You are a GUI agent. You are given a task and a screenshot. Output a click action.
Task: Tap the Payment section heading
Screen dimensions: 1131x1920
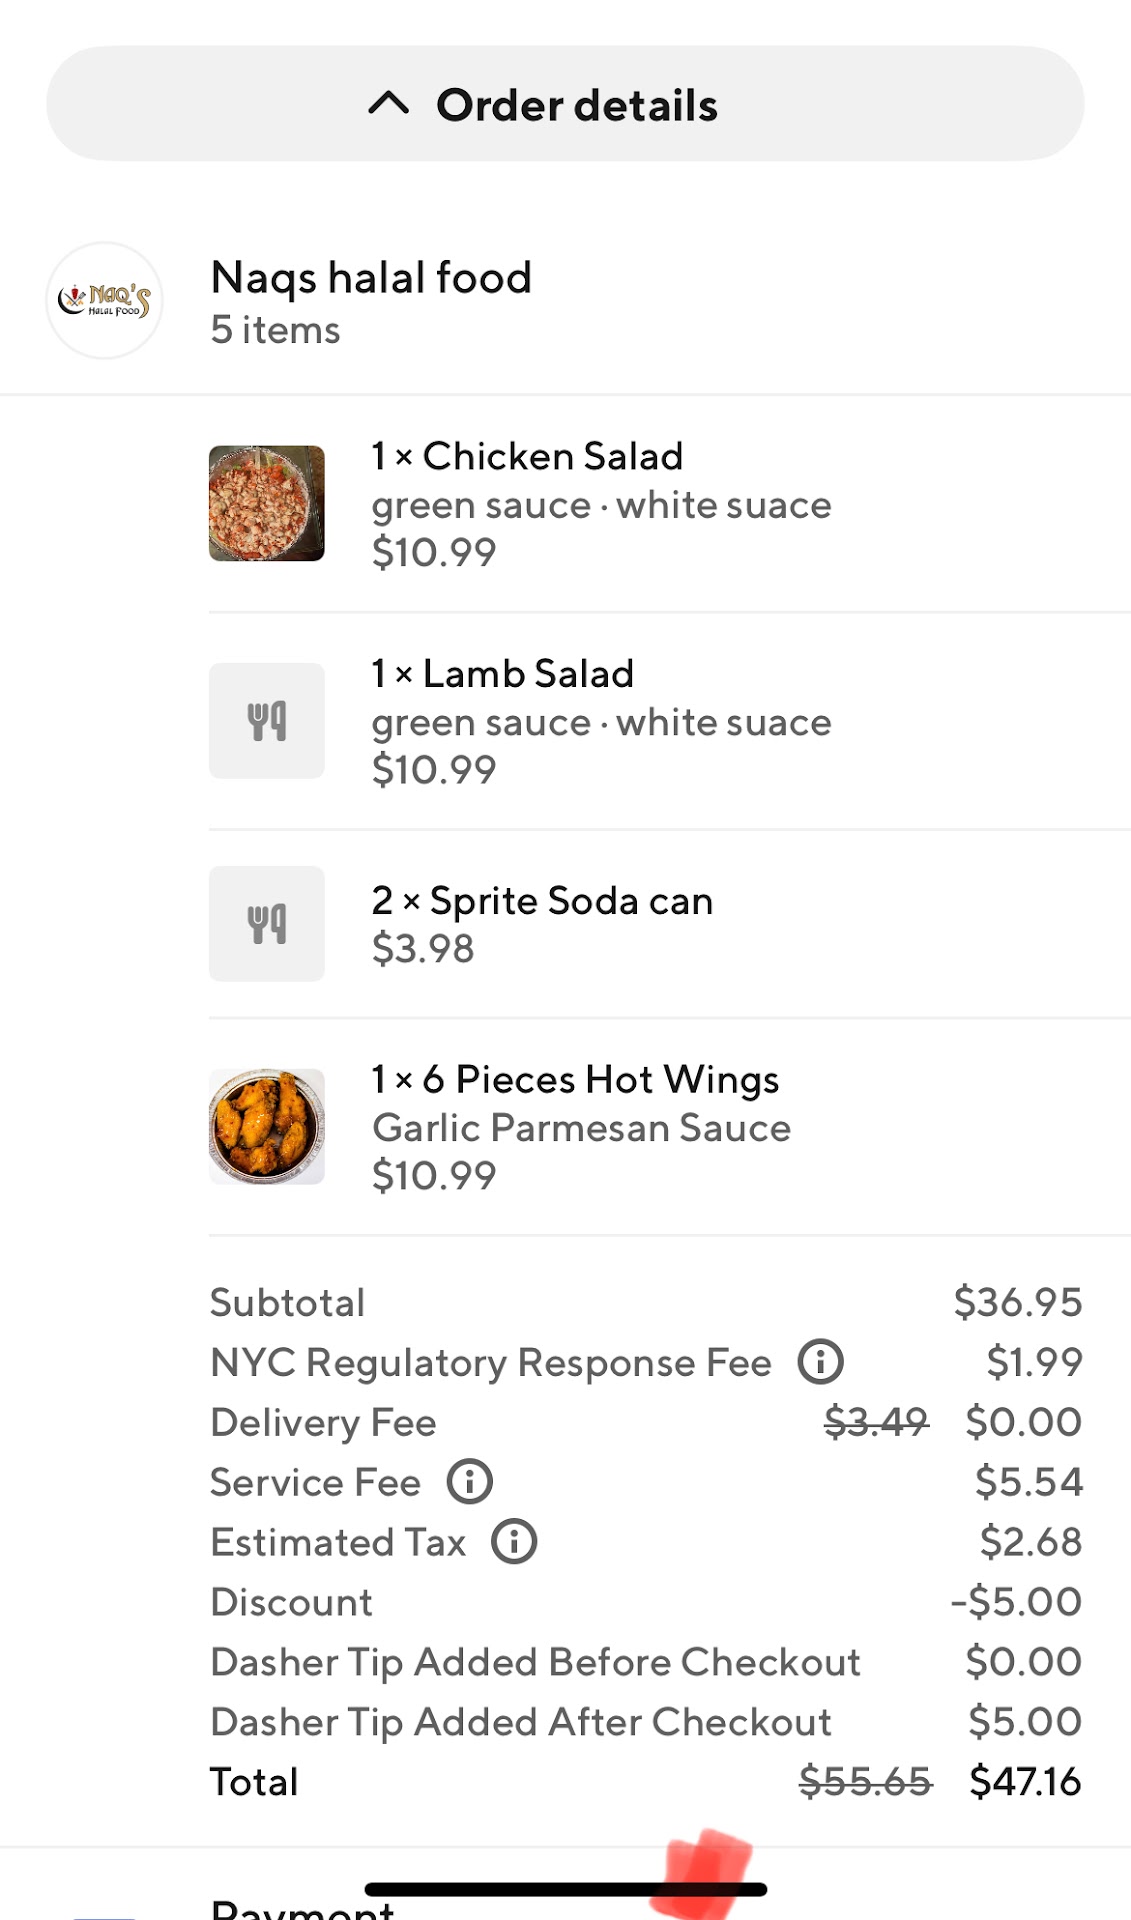pyautogui.click(x=302, y=1910)
